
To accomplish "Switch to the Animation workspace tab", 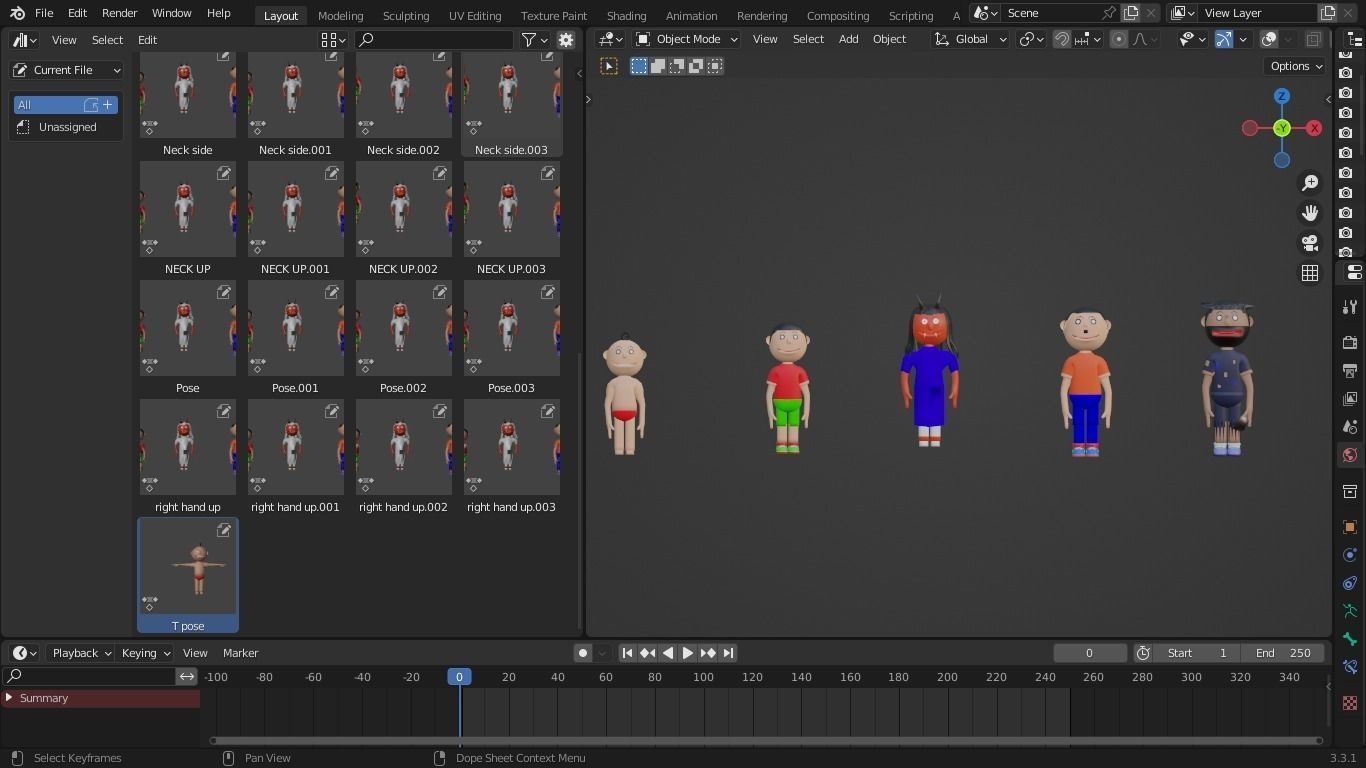I will click(691, 16).
